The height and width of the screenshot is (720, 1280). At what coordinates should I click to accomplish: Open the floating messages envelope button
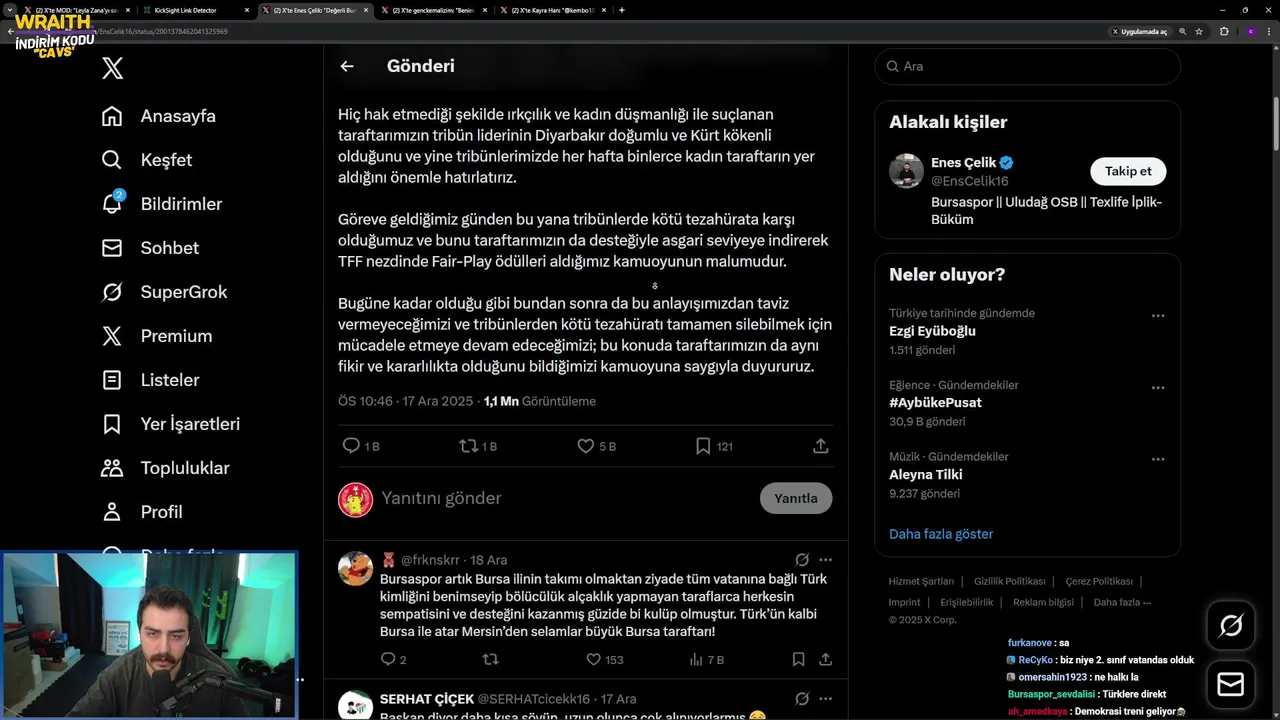pos(1231,684)
